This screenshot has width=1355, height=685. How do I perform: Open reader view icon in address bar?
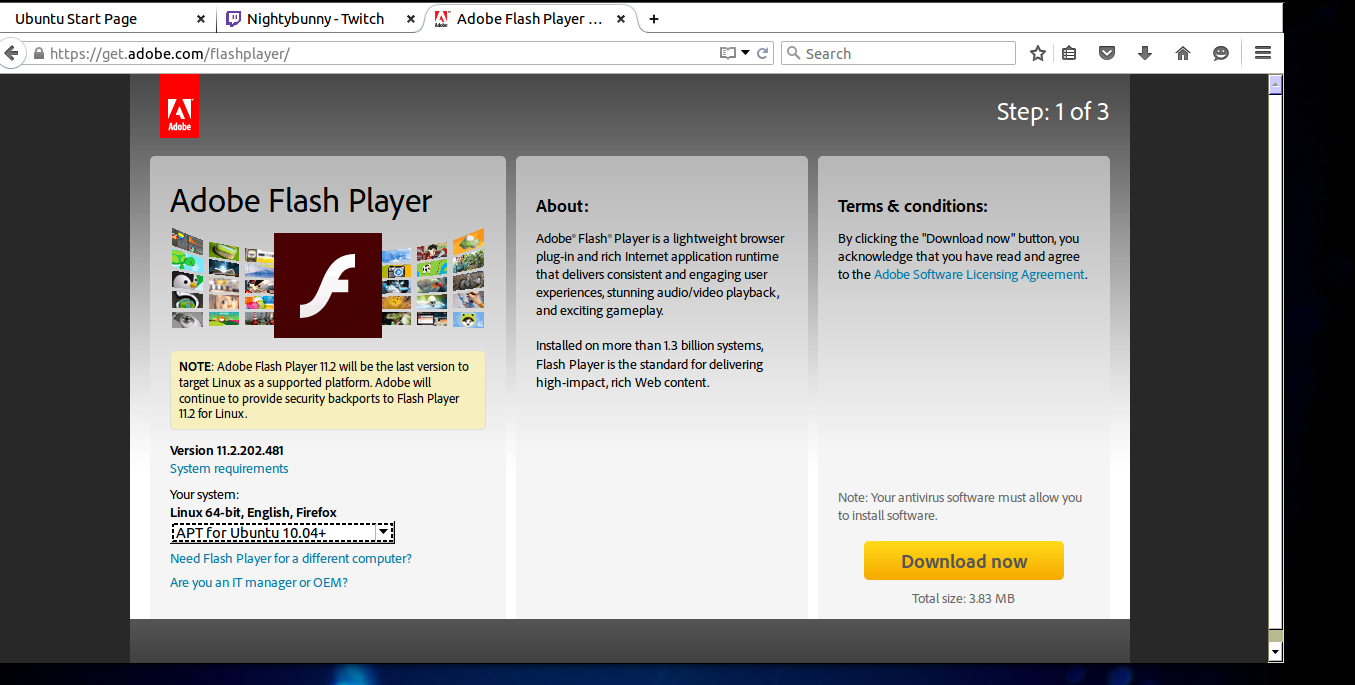tap(728, 53)
